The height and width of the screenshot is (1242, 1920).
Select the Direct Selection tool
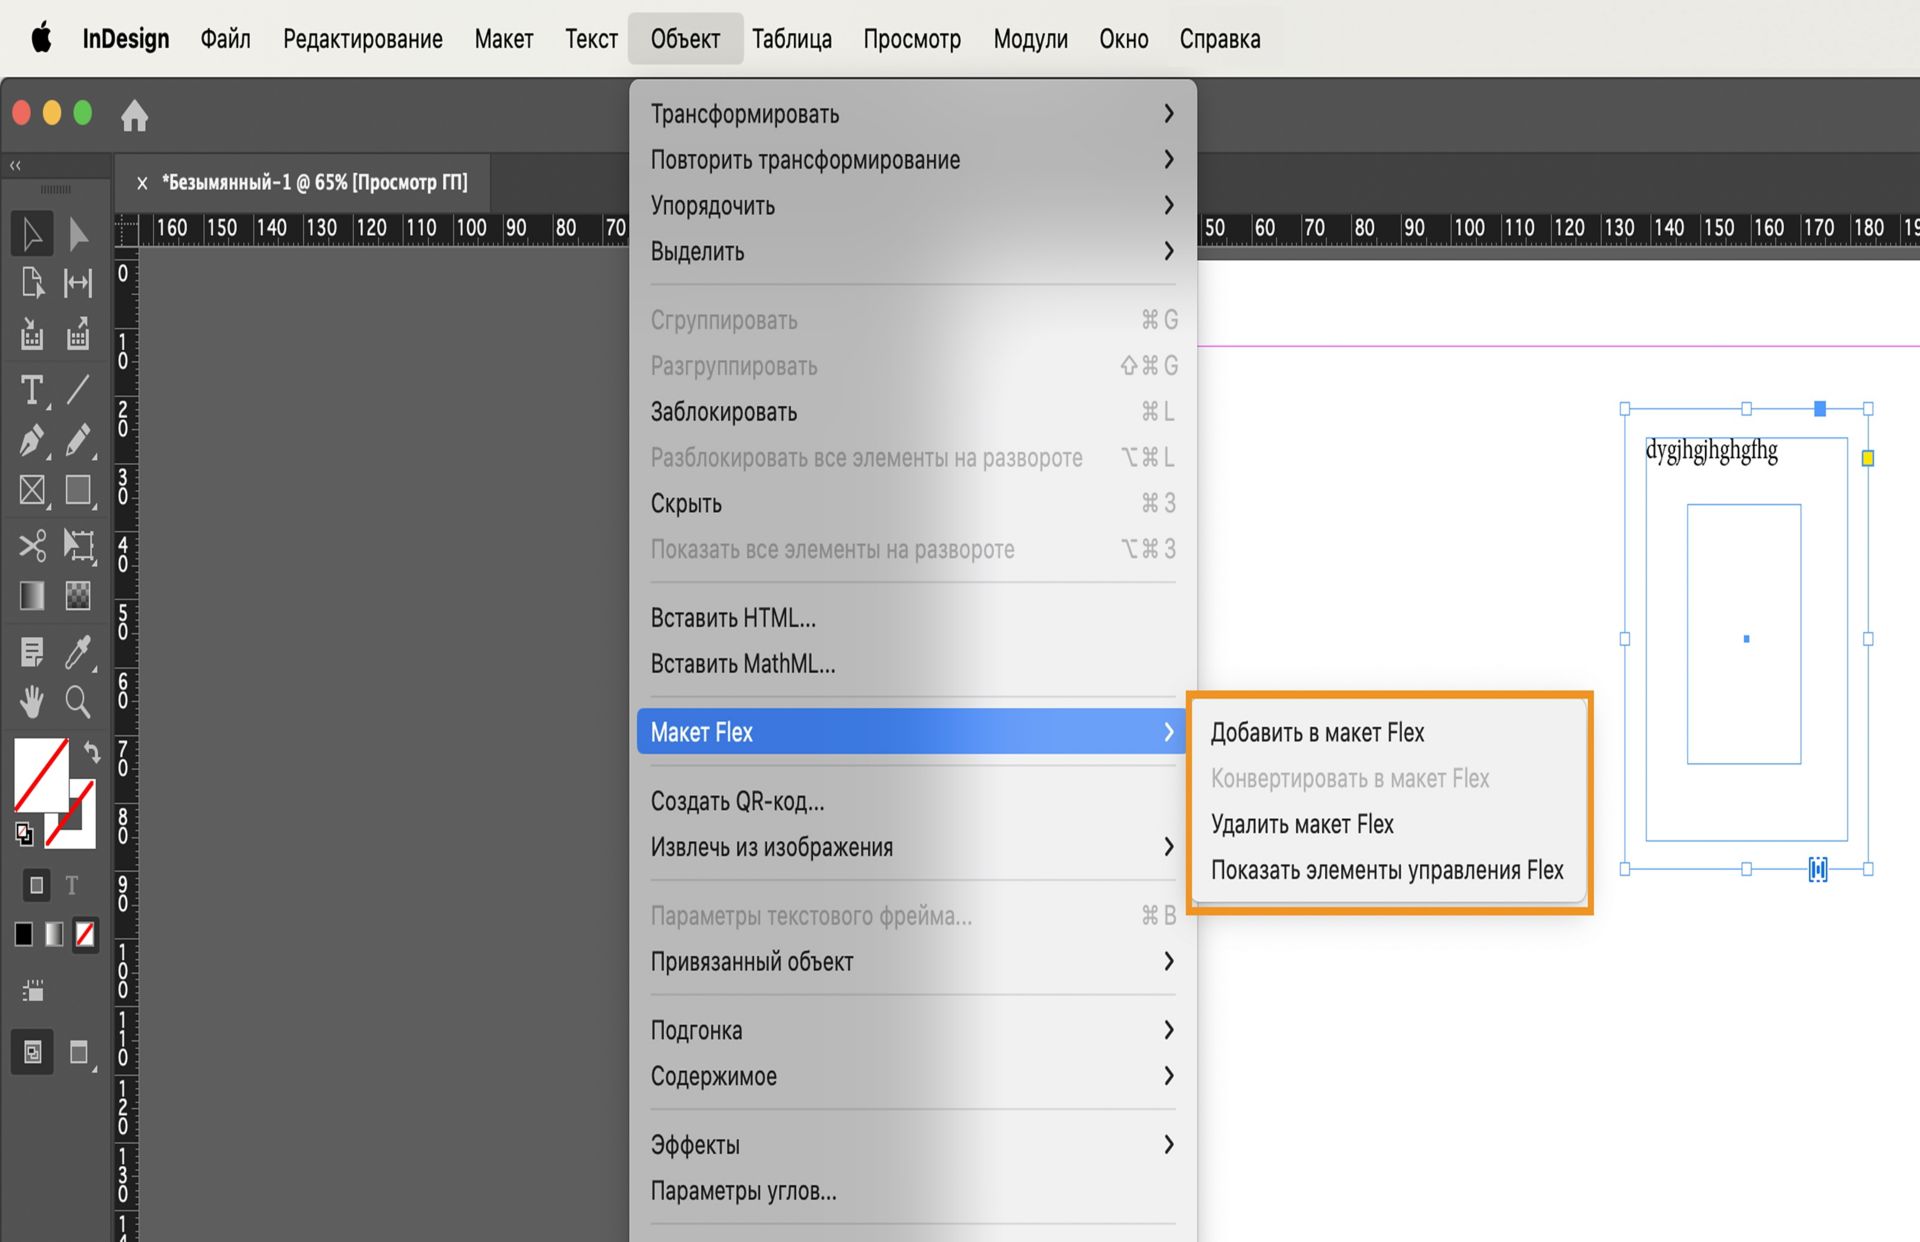tap(79, 233)
